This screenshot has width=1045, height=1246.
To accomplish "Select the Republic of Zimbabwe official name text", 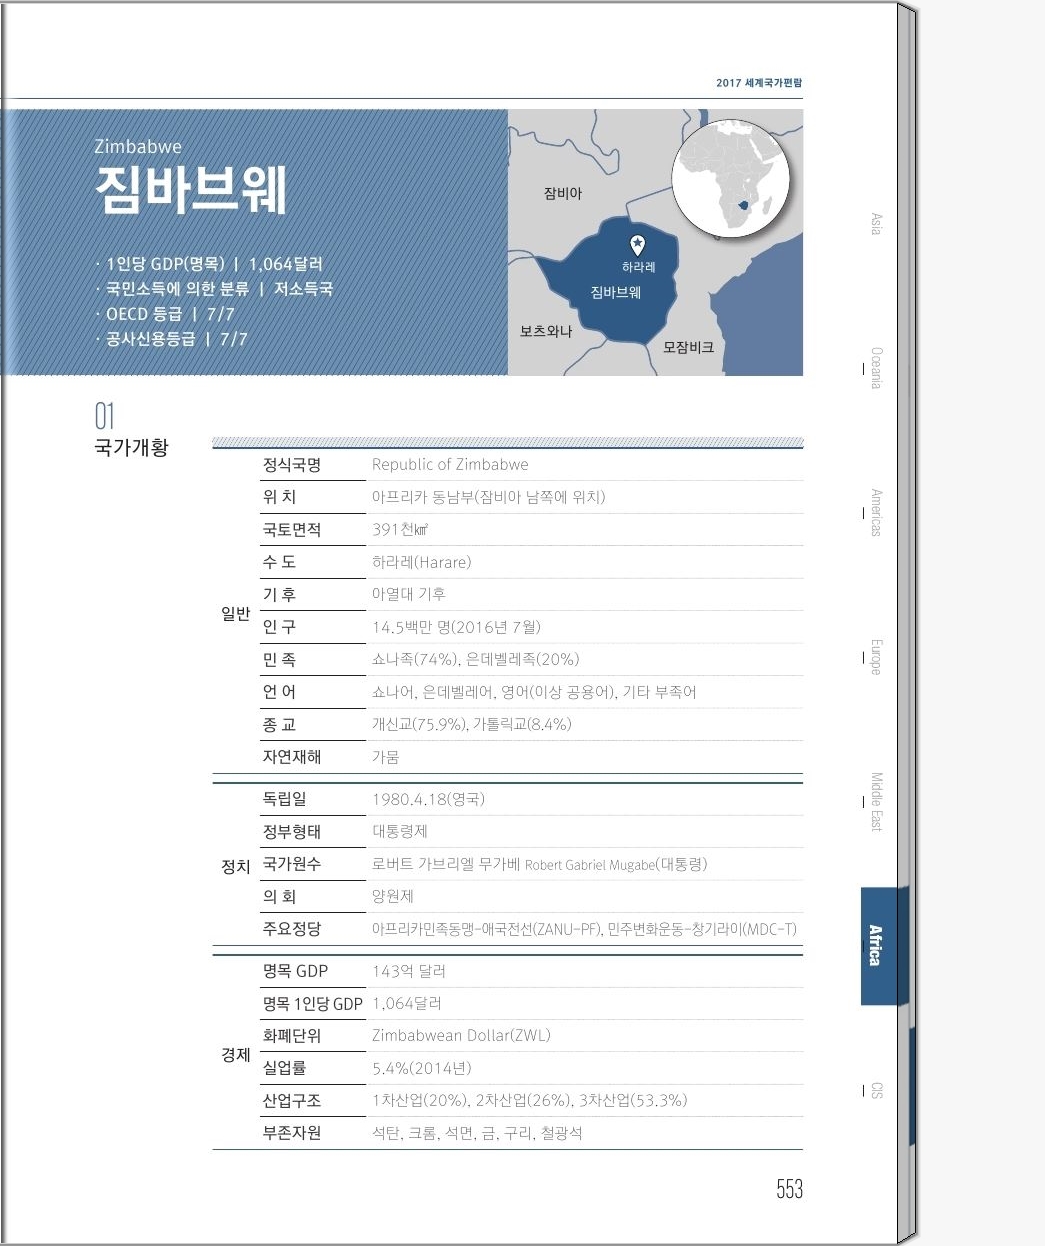I will tap(450, 465).
